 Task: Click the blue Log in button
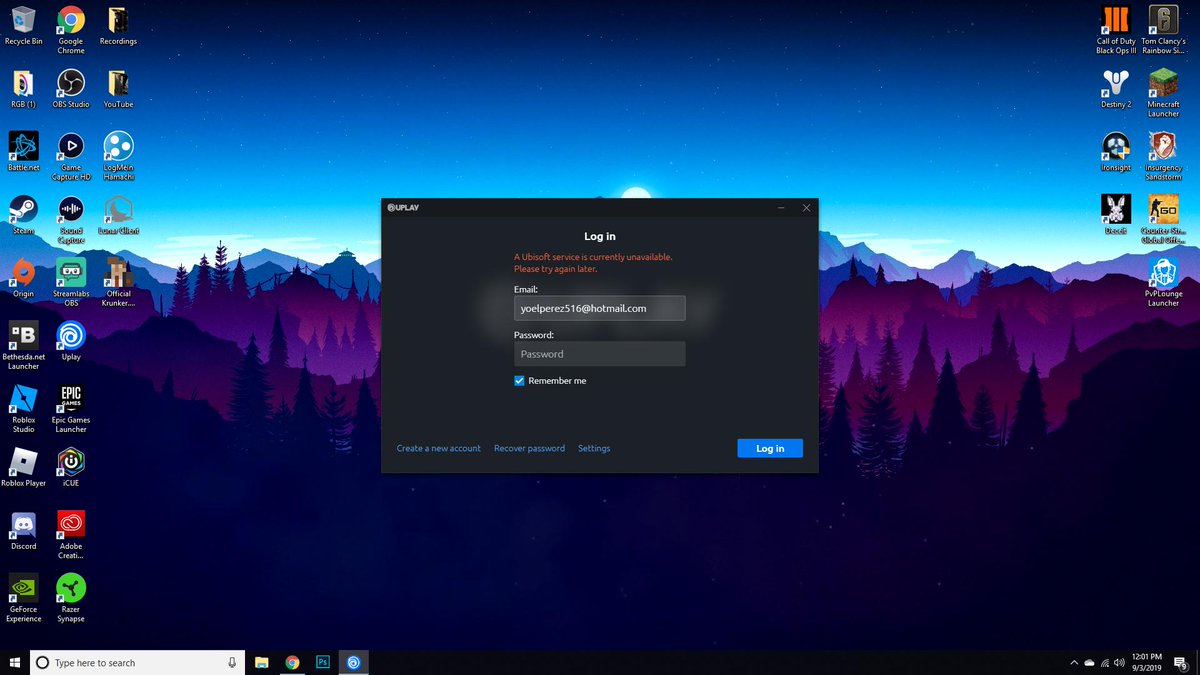pos(770,448)
